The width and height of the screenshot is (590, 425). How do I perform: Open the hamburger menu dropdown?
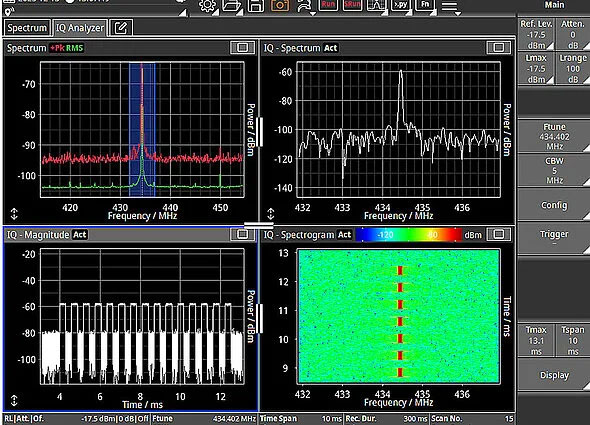(x=450, y=7)
